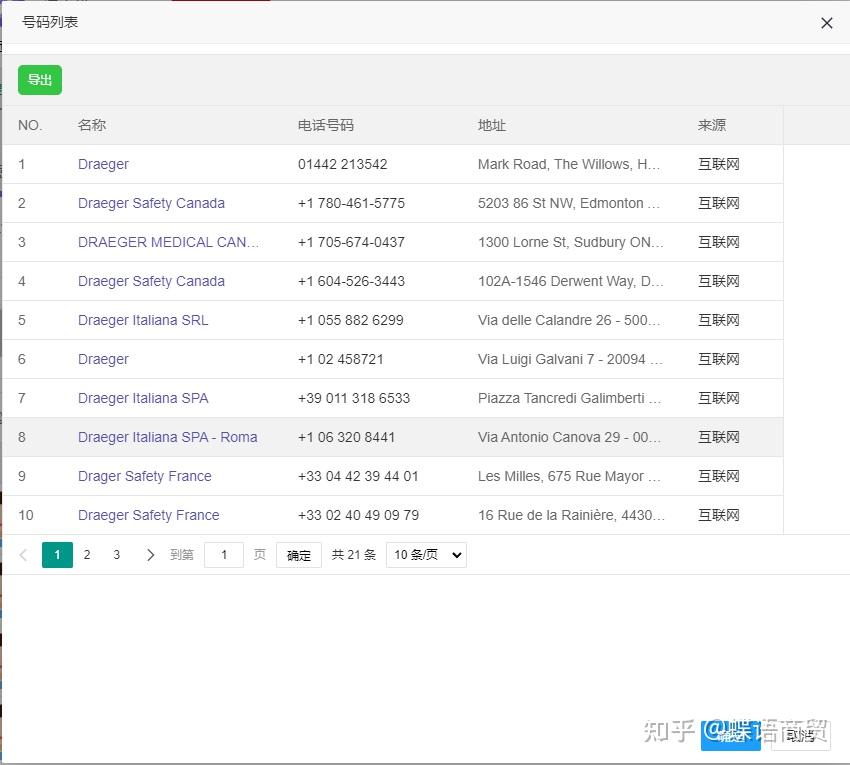
Task: Click address Via Luigi Galvani 7
Action: point(570,359)
